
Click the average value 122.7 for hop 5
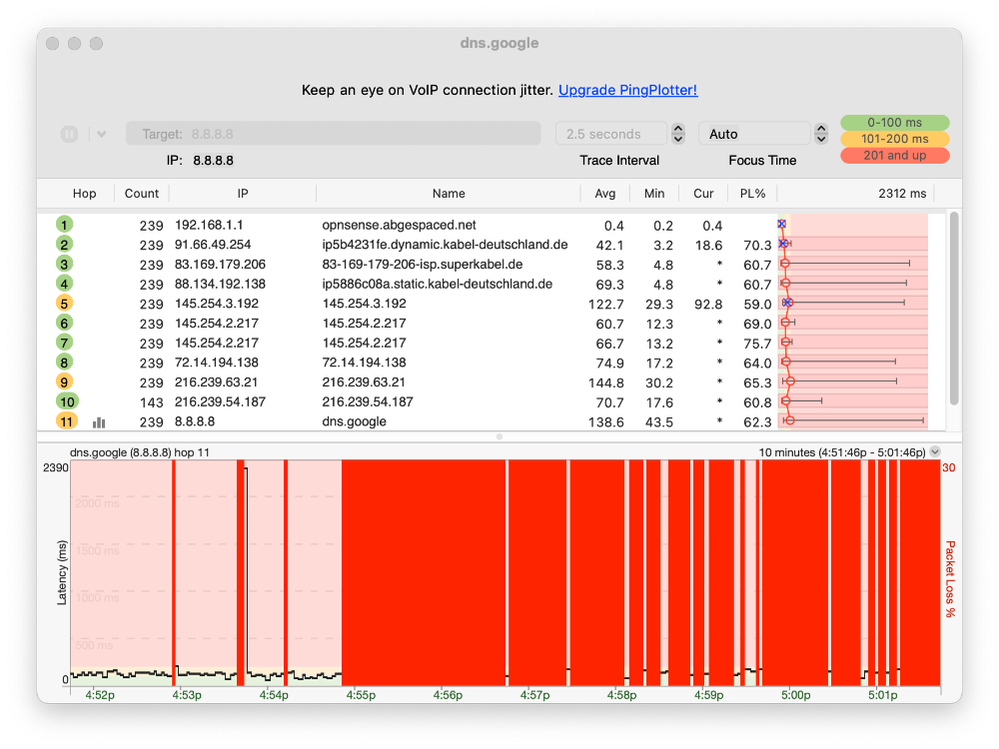[606, 304]
